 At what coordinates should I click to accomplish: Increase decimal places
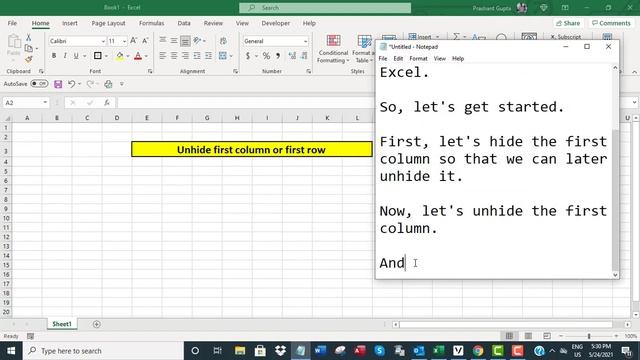pos(292,56)
